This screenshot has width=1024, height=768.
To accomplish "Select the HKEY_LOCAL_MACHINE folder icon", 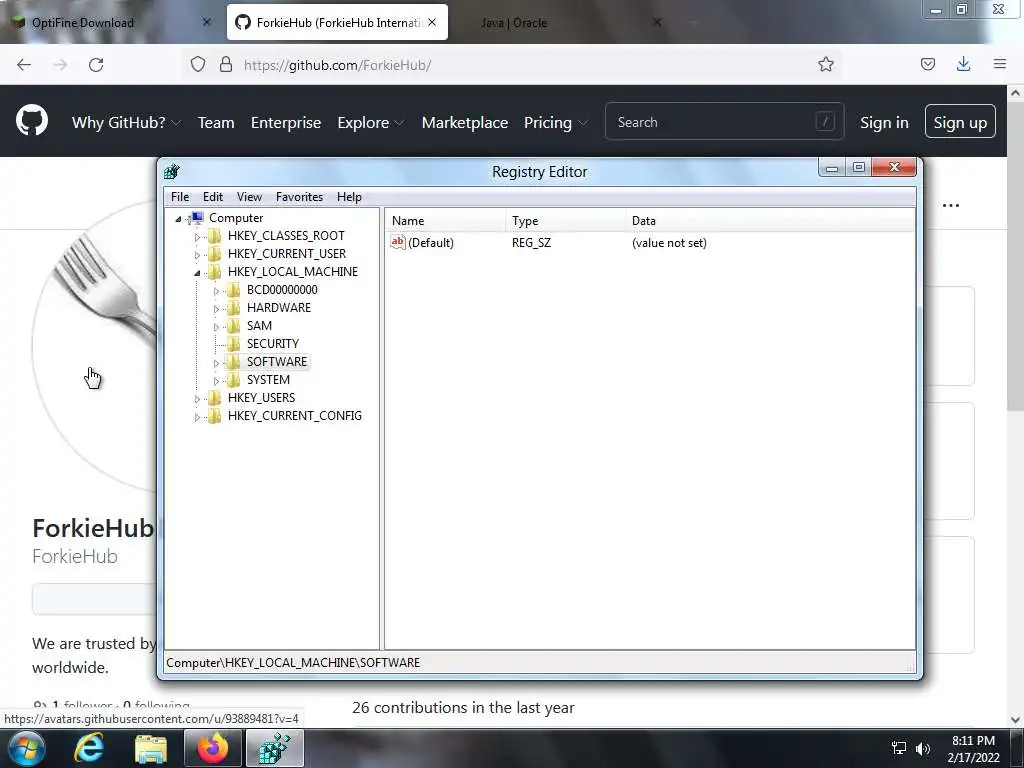I will tap(214, 272).
